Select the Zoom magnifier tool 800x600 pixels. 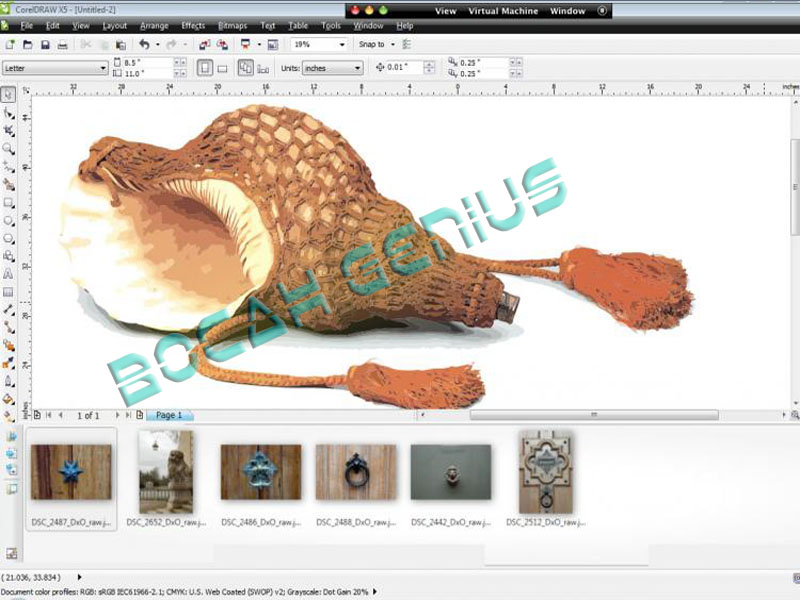(9, 148)
